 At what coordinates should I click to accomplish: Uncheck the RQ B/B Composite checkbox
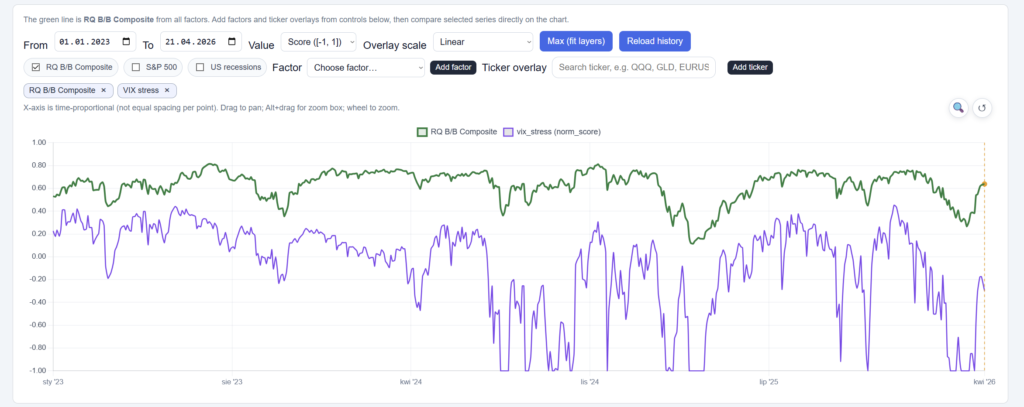[36, 67]
